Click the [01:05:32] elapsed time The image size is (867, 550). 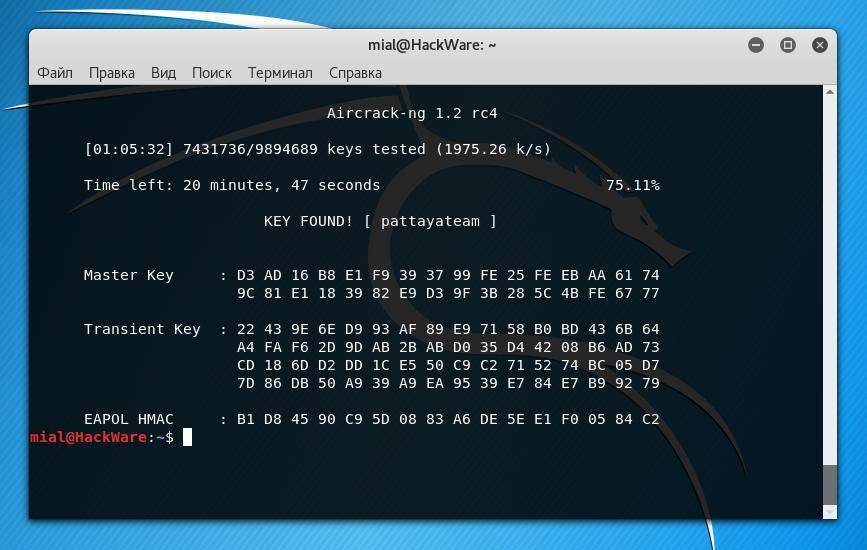click(x=128, y=149)
